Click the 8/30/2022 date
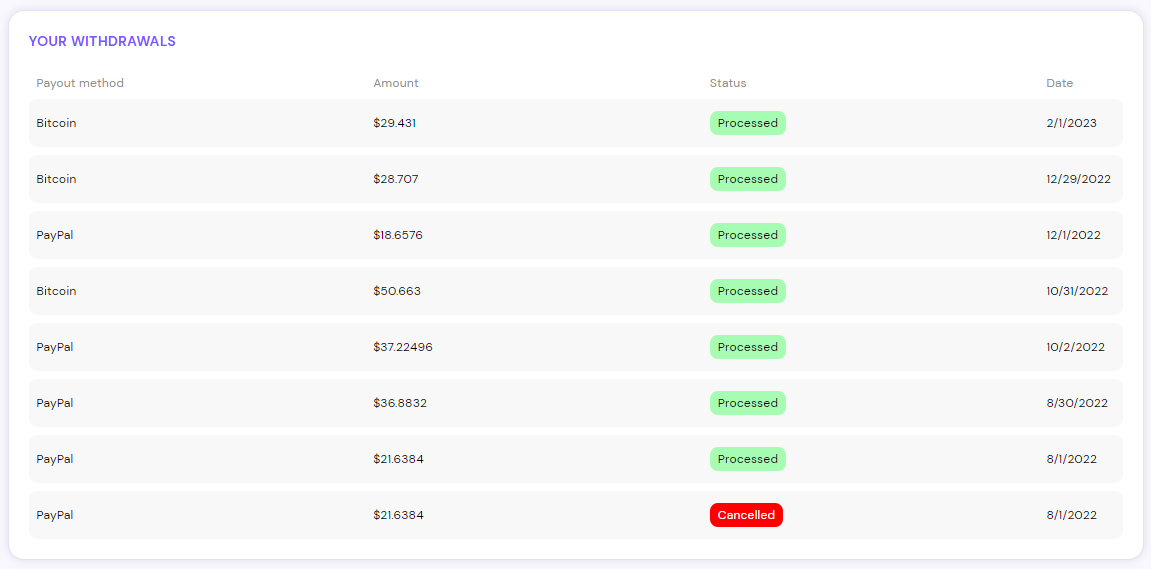The width and height of the screenshot is (1151, 569). click(x=1077, y=403)
